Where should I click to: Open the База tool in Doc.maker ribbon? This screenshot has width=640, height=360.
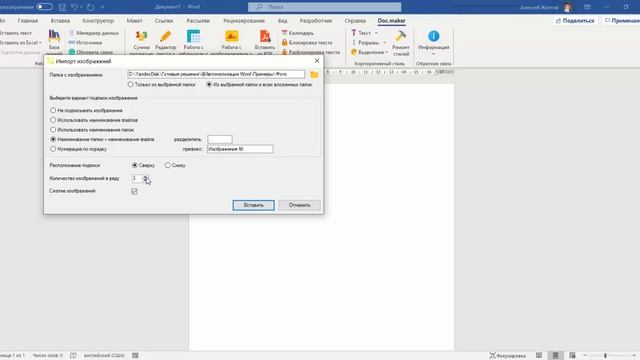pyautogui.click(x=54, y=42)
